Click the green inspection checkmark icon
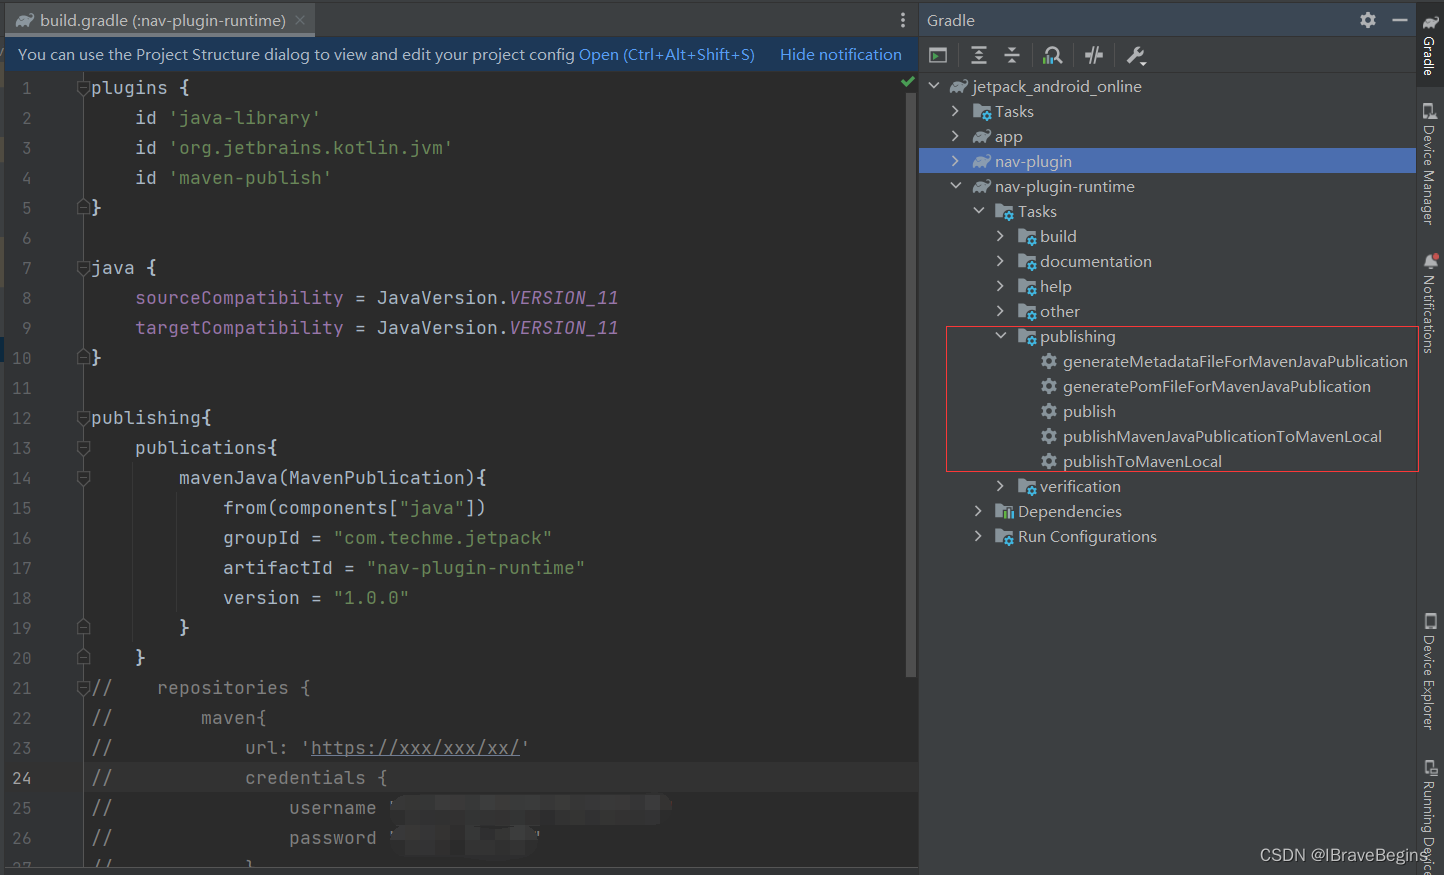This screenshot has height=875, width=1444. (x=907, y=82)
